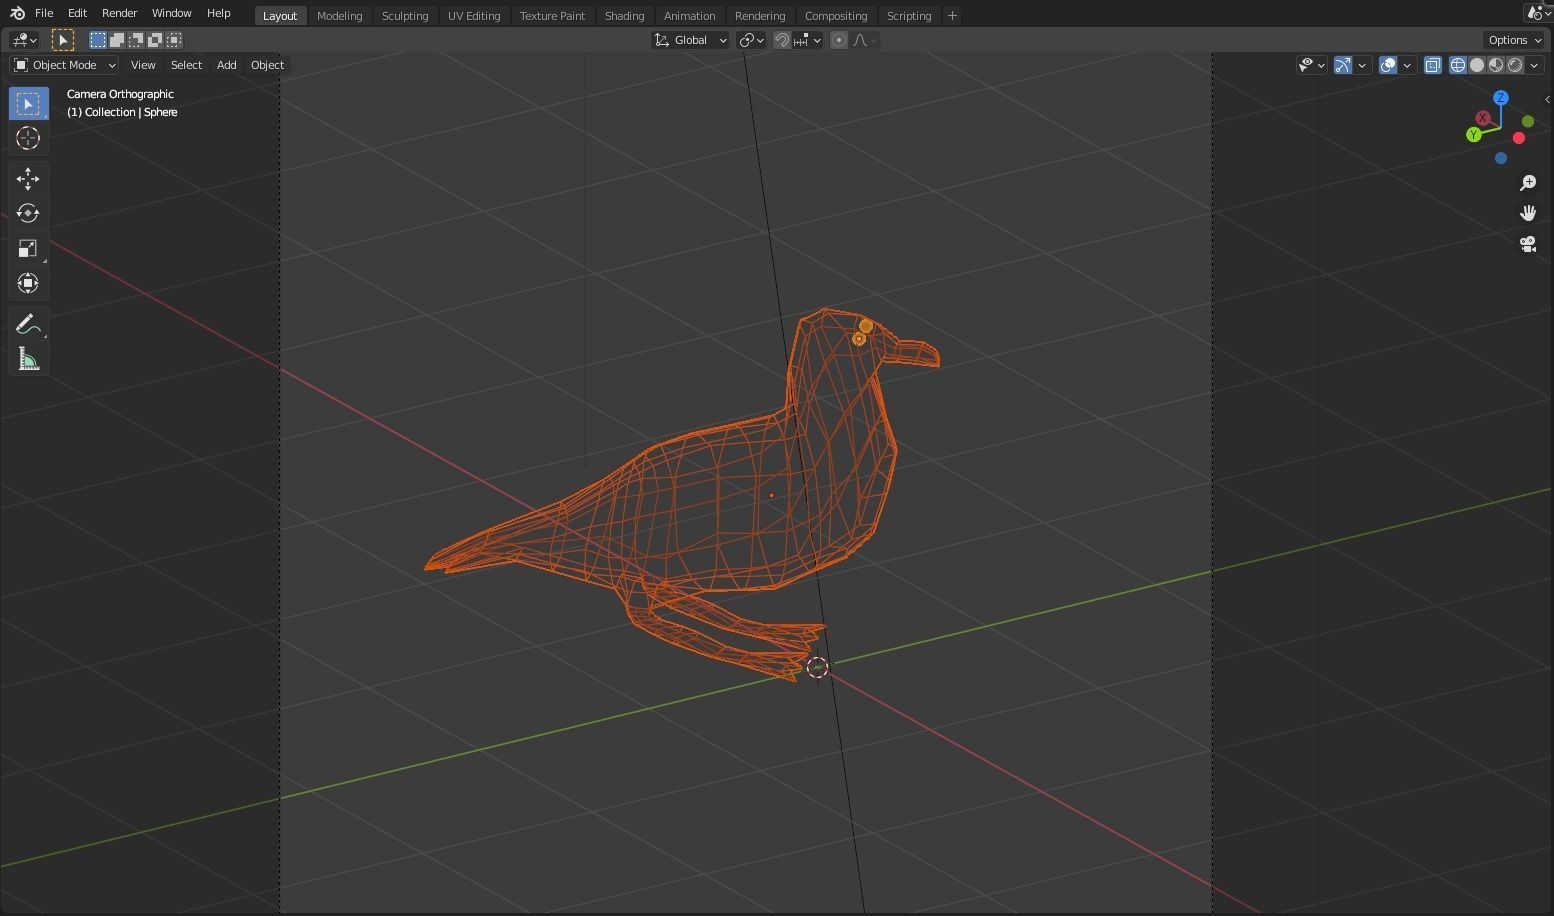Click the tweak arrow tool icon in header
The width and height of the screenshot is (1554, 916).
coord(62,40)
